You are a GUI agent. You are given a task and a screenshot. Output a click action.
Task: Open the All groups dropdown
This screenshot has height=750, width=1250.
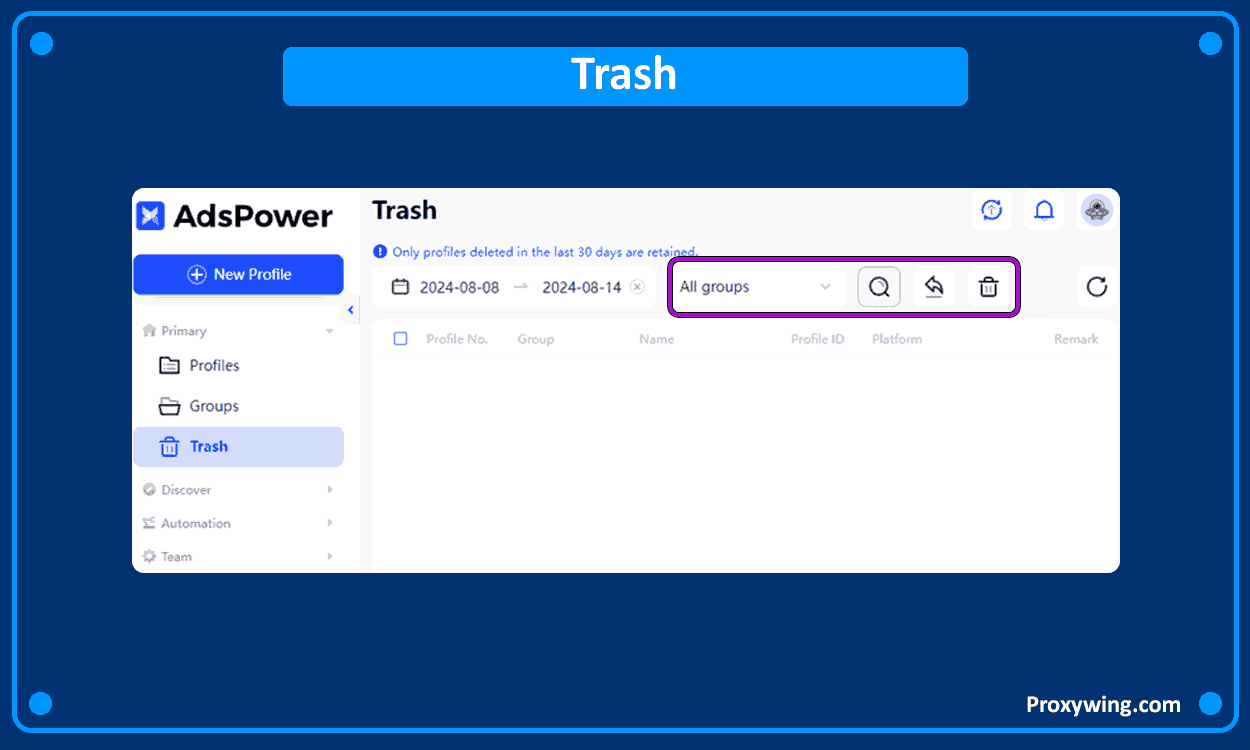pyautogui.click(x=755, y=287)
